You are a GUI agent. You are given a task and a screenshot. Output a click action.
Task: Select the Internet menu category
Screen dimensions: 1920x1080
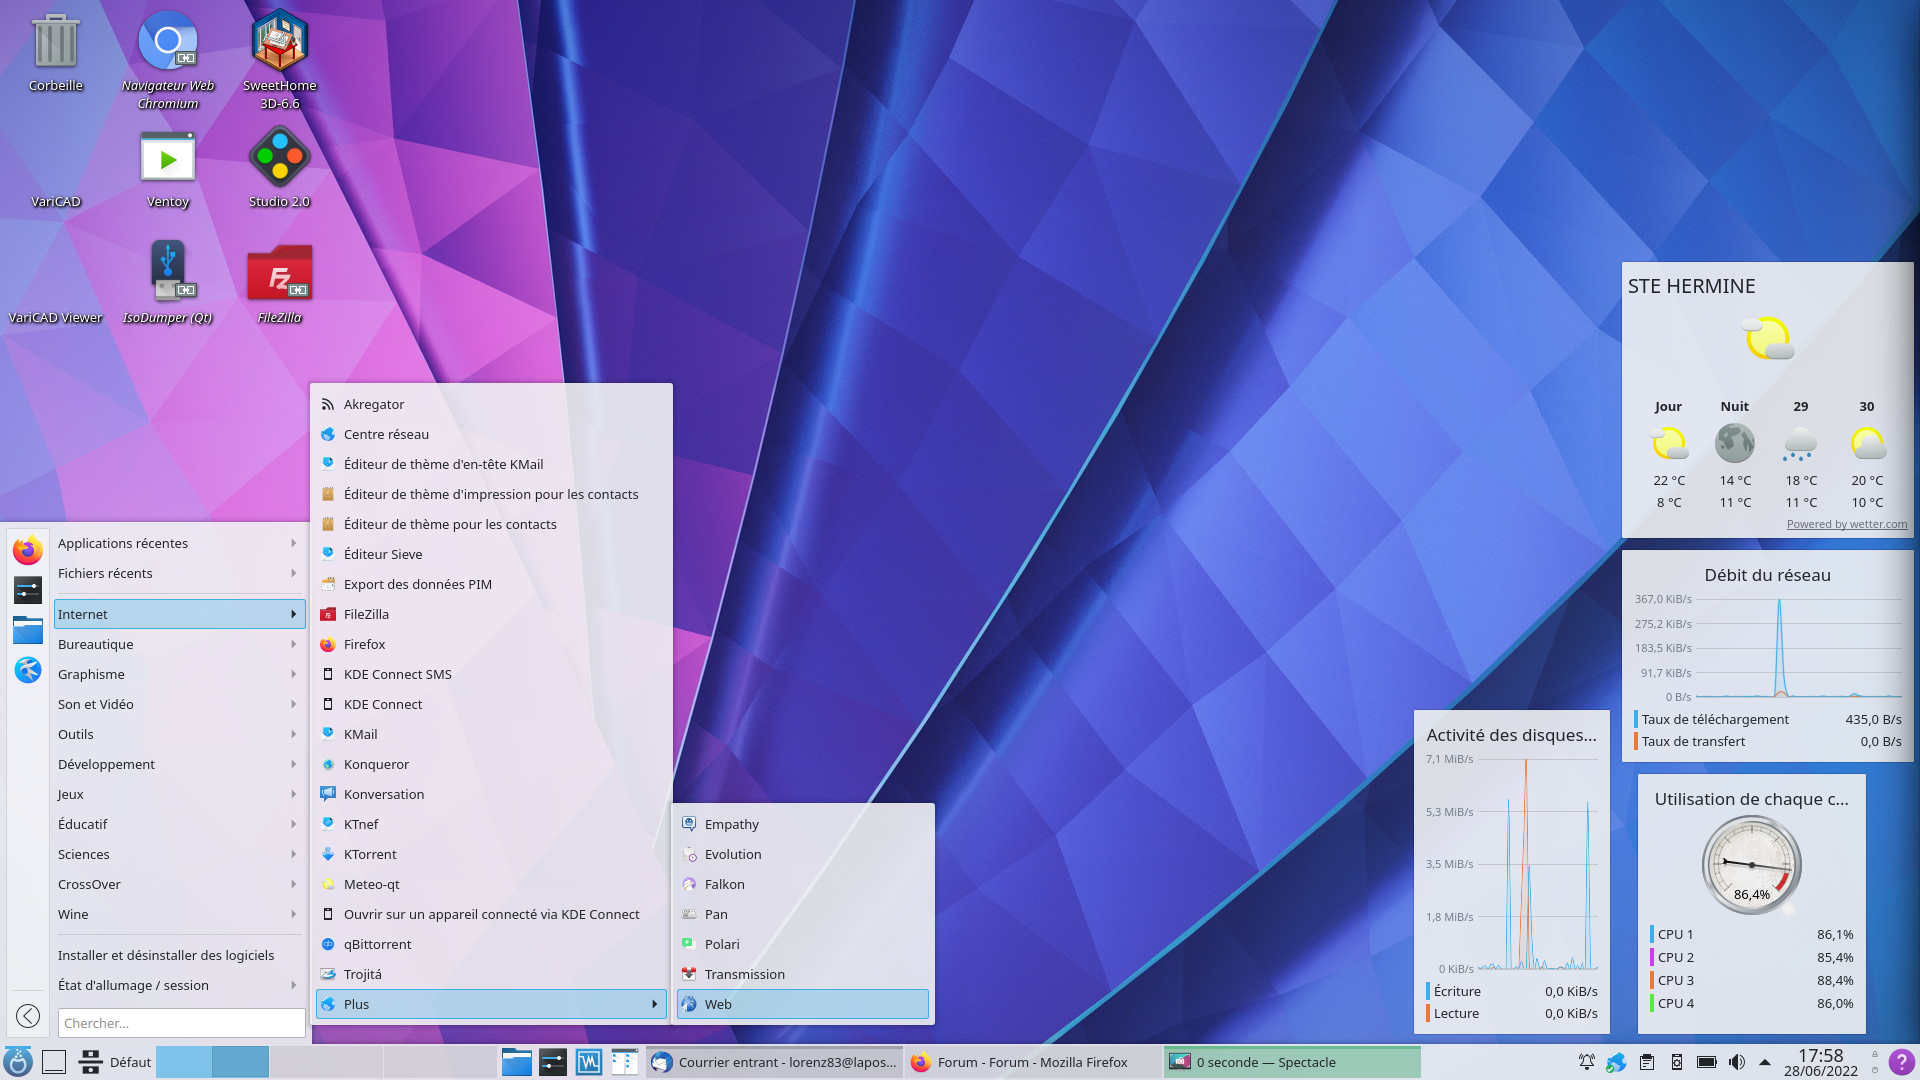179,614
